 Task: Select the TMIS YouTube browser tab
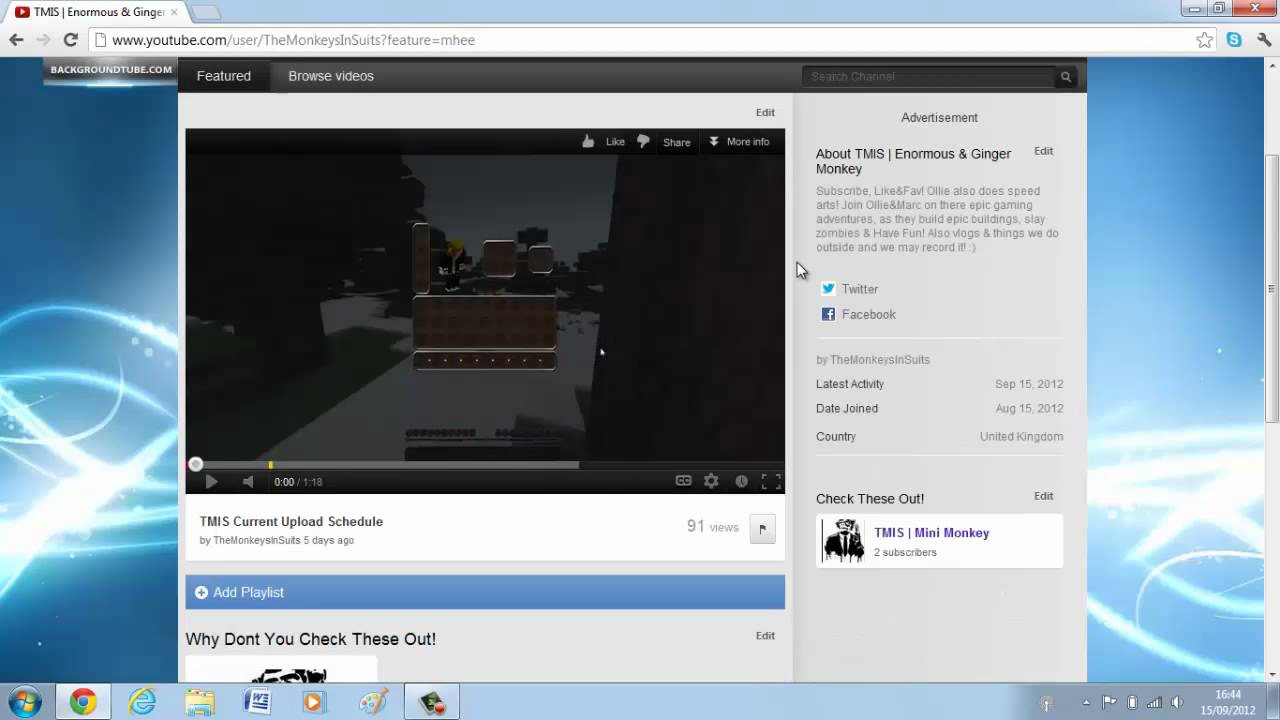(x=97, y=12)
